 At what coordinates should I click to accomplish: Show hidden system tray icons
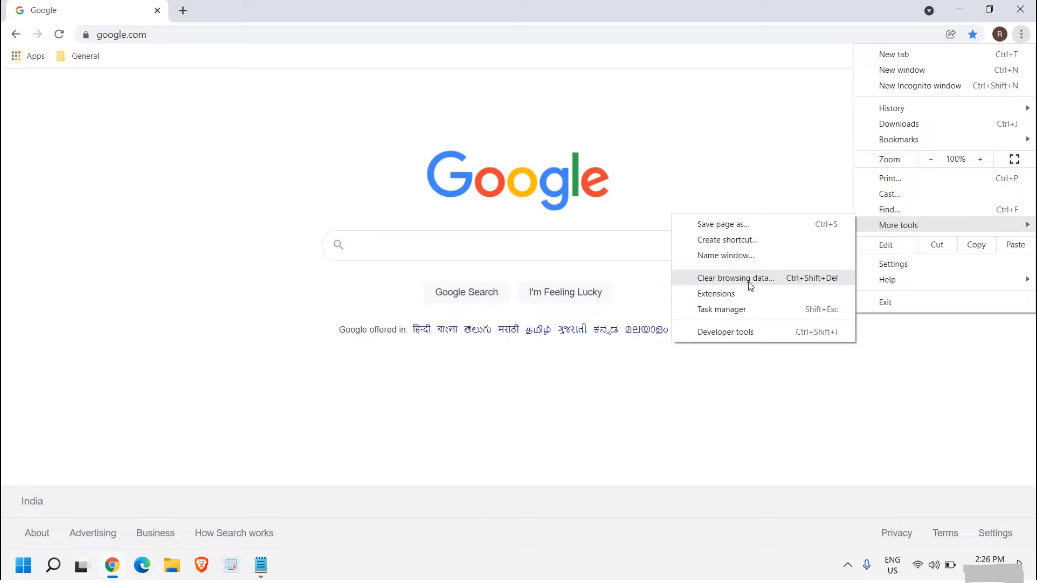coord(847,565)
